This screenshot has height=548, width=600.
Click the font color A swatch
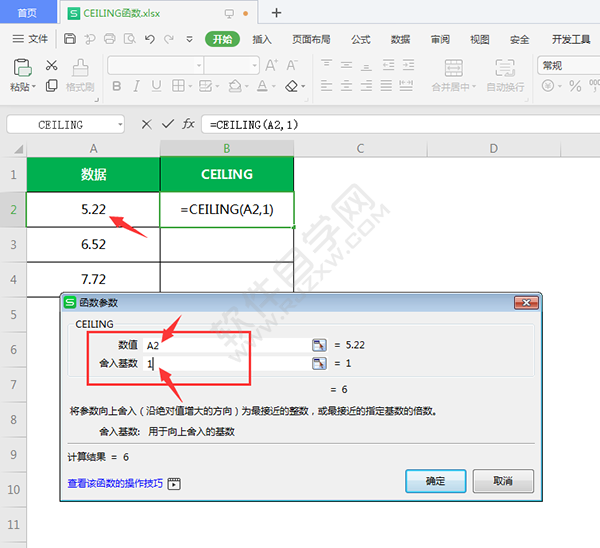pos(262,86)
